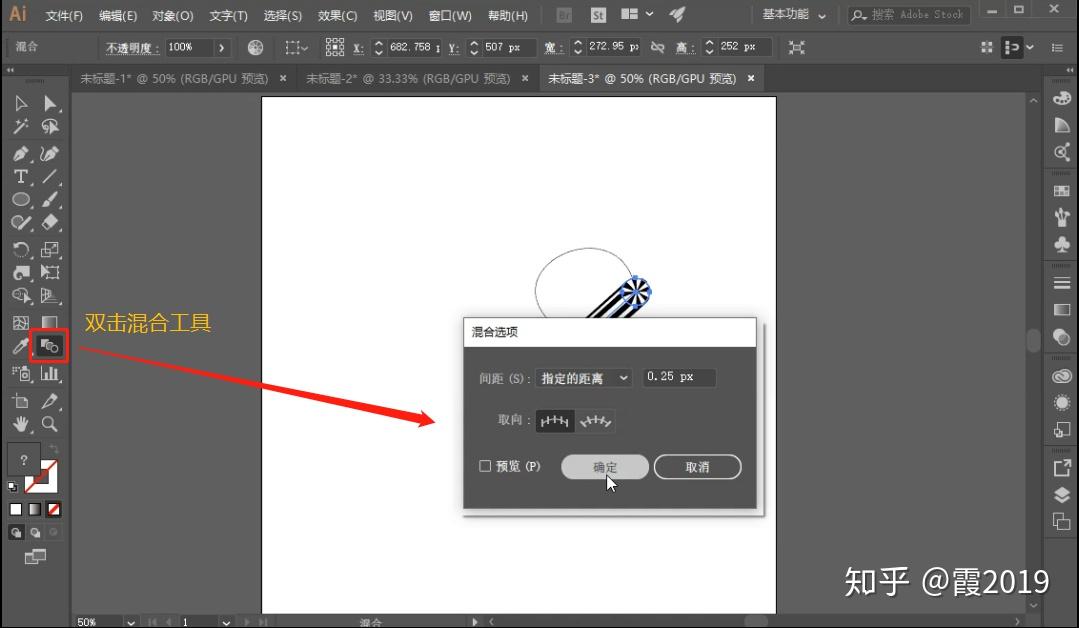Open the zoom level dropdown at 50%

[x=131, y=622]
